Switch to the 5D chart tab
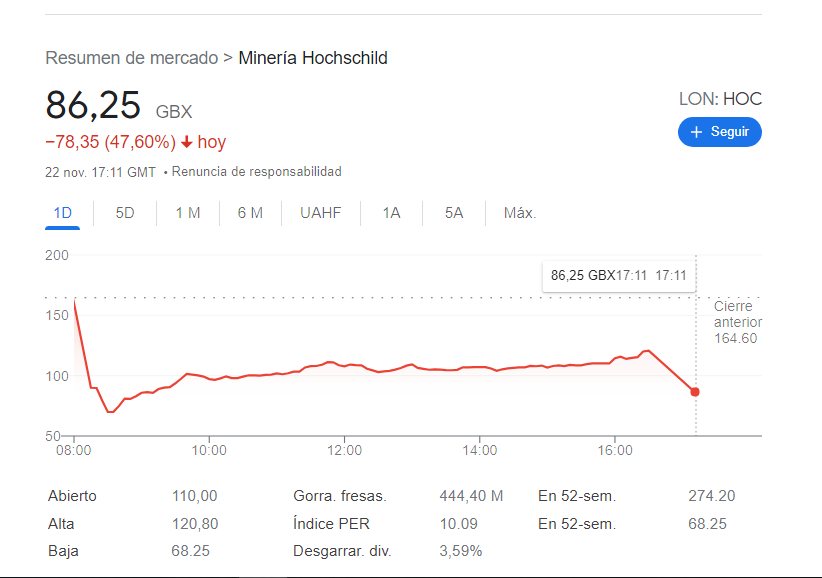The image size is (822, 578). pos(125,213)
